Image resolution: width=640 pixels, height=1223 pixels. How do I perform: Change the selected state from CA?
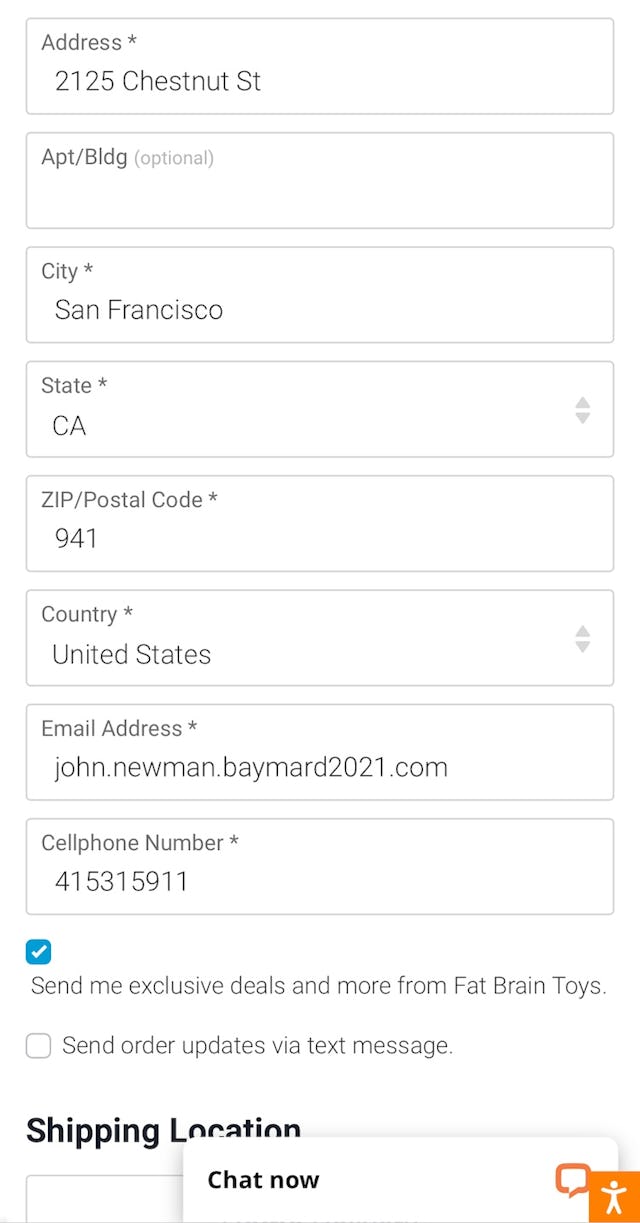[x=320, y=410]
